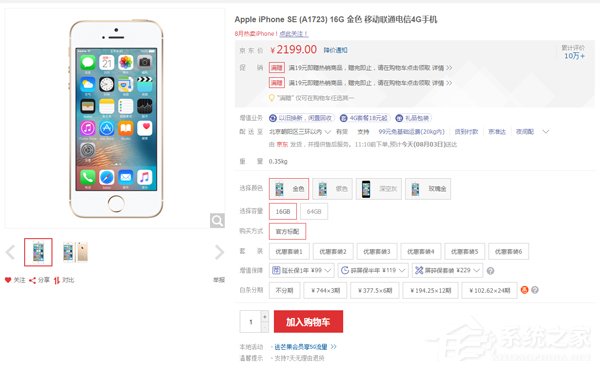Choose 优惠套装6 bundle tab
600x370 pixels.
509,251
